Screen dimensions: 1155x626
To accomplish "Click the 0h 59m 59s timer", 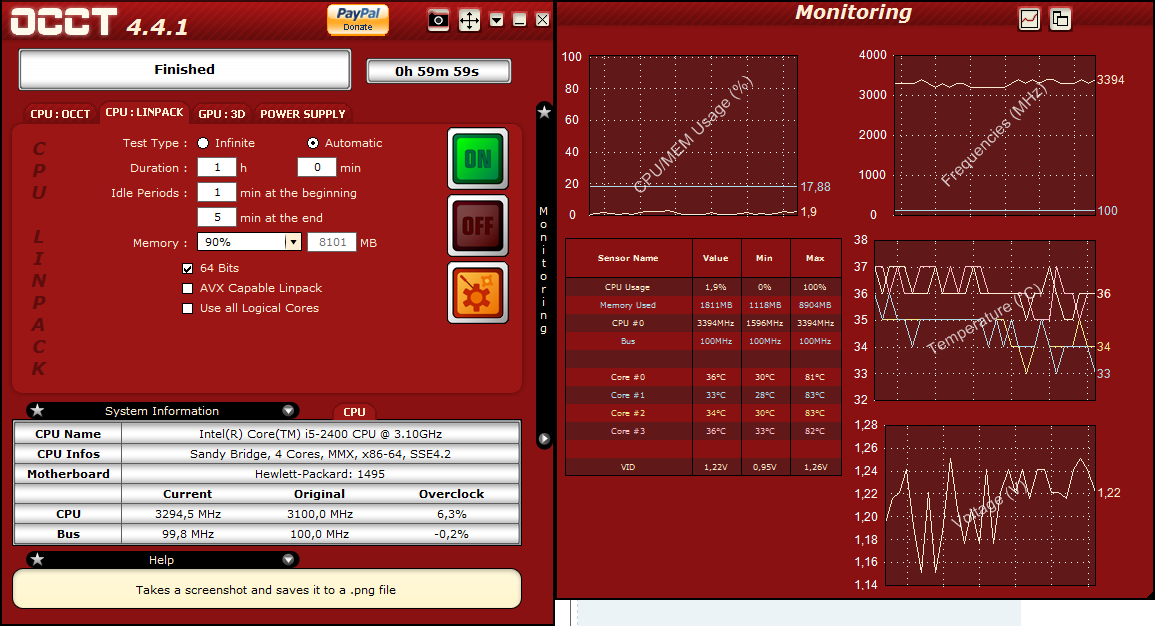I will point(438,71).
